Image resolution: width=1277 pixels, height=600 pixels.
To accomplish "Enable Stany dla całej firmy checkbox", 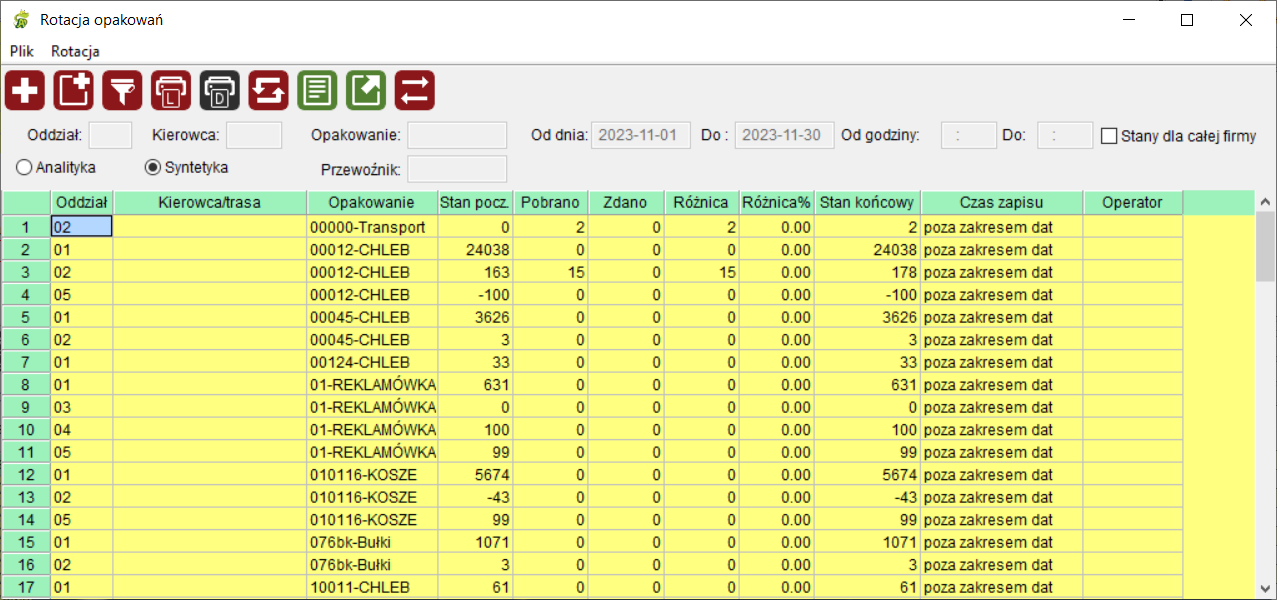I will click(x=1109, y=136).
